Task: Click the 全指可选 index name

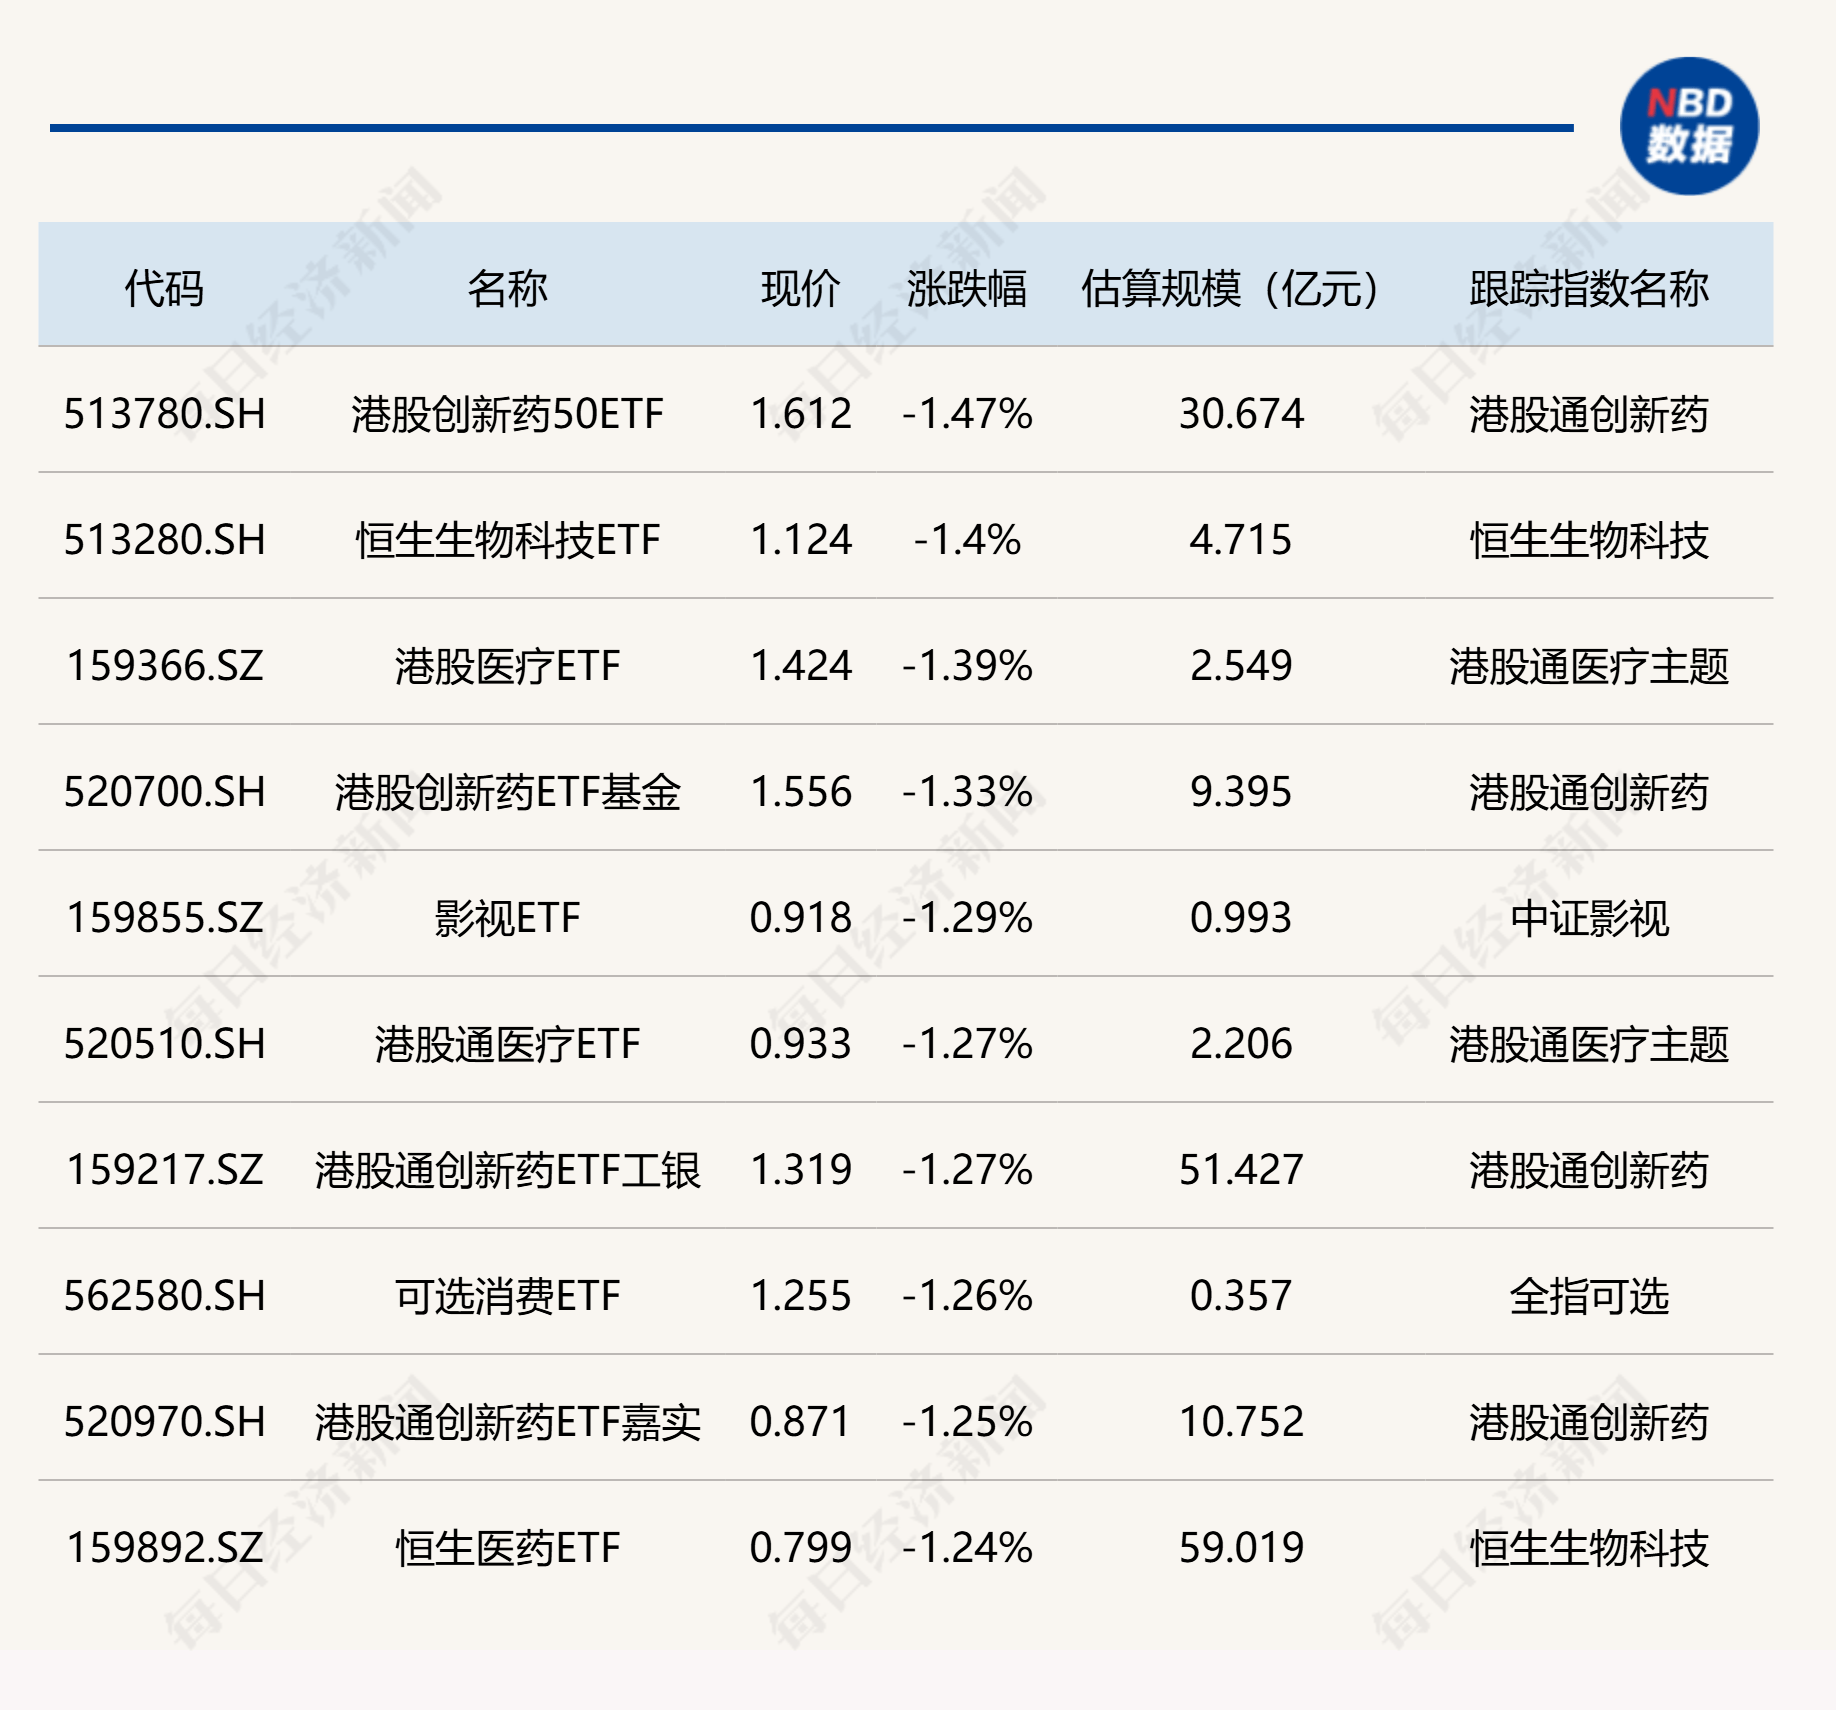Action: coord(1588,1296)
